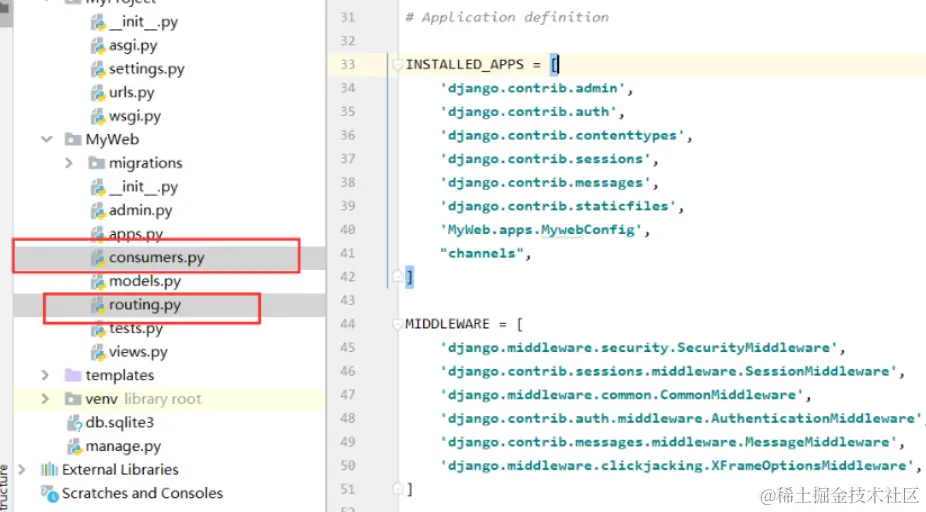
Task: Open asgi.py file
Action: click(x=133, y=45)
